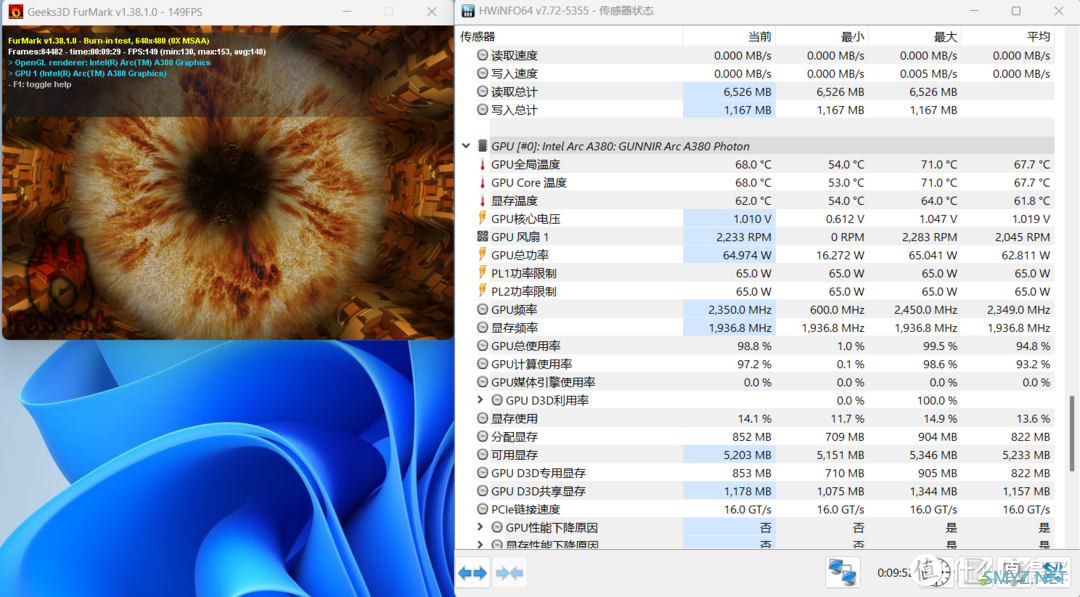Screen dimensions: 1080x597
Task: Select the lightning icon for GPU总功率
Action: tap(482, 255)
